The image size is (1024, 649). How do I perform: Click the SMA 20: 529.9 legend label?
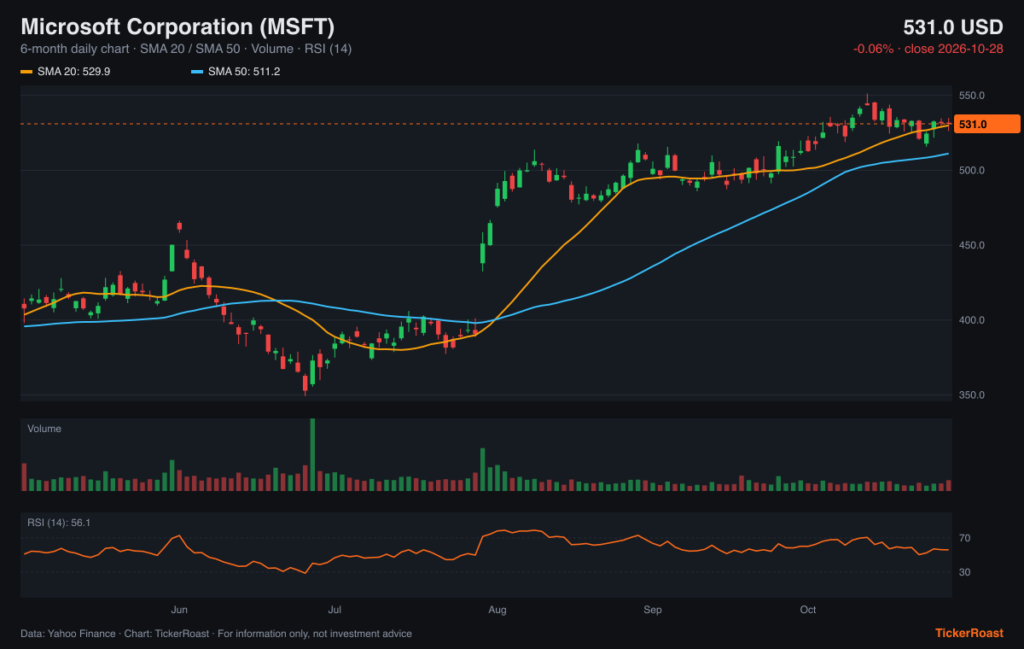(x=74, y=72)
